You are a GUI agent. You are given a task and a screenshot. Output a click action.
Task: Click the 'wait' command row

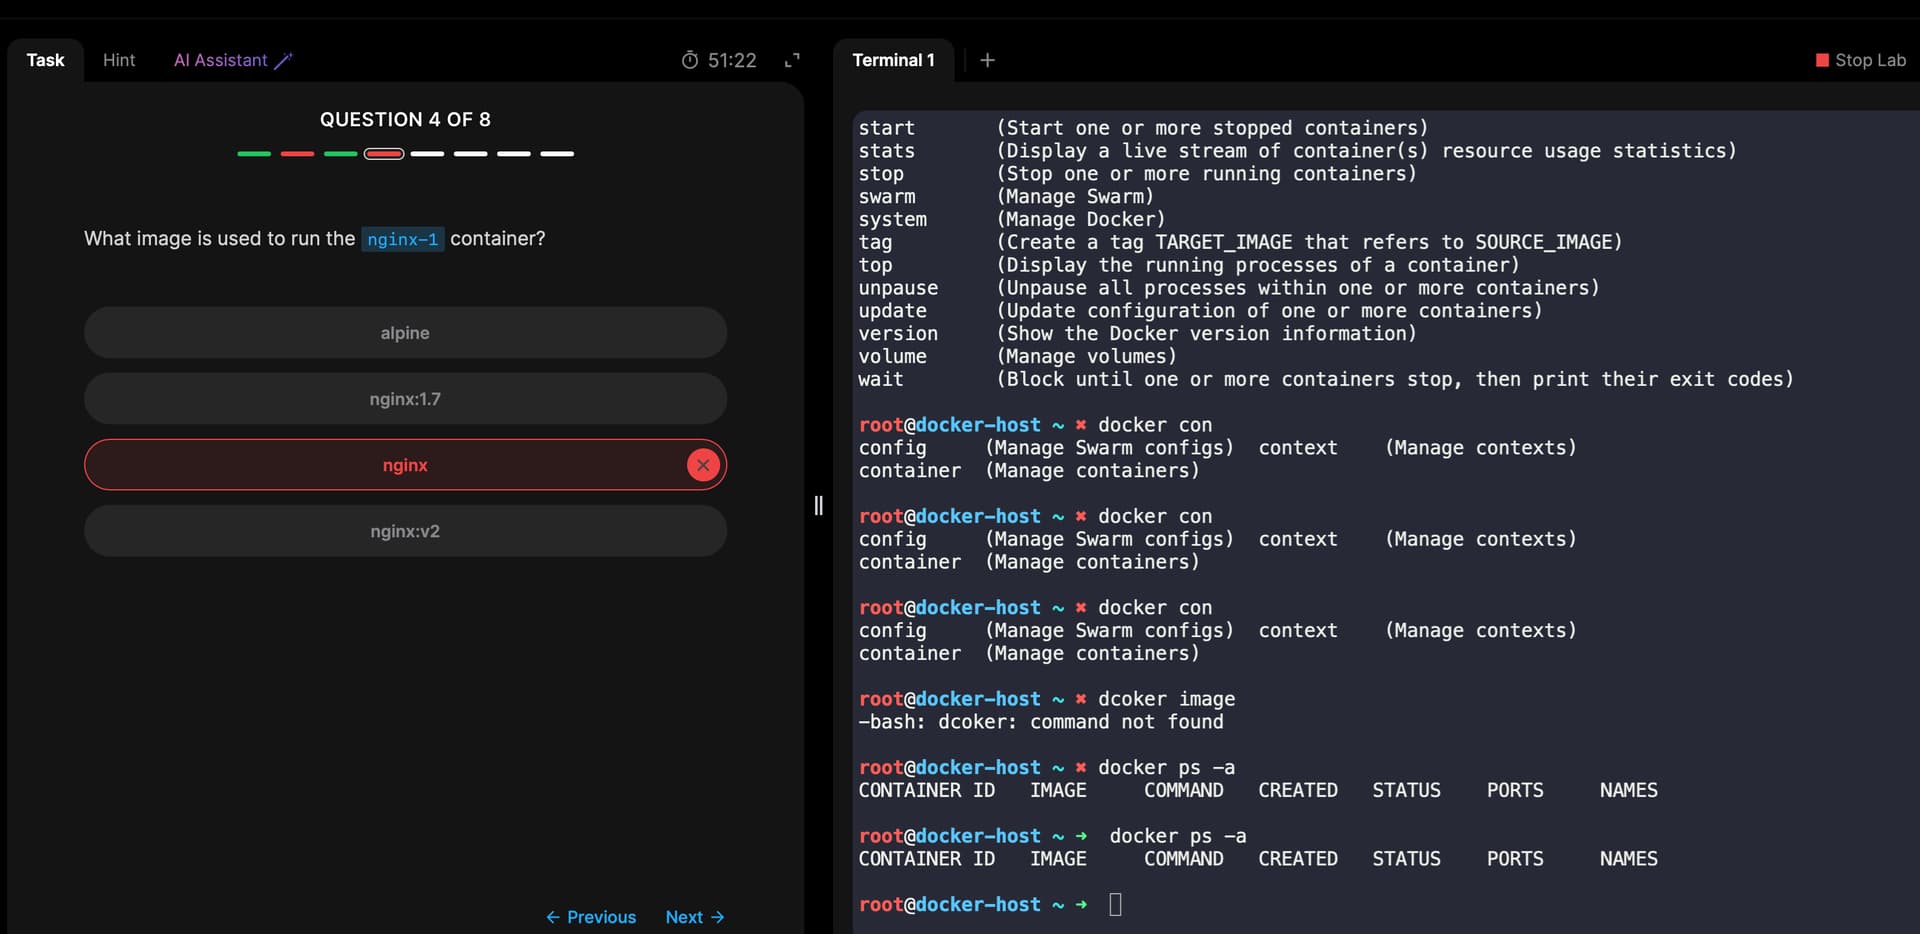[1326, 379]
